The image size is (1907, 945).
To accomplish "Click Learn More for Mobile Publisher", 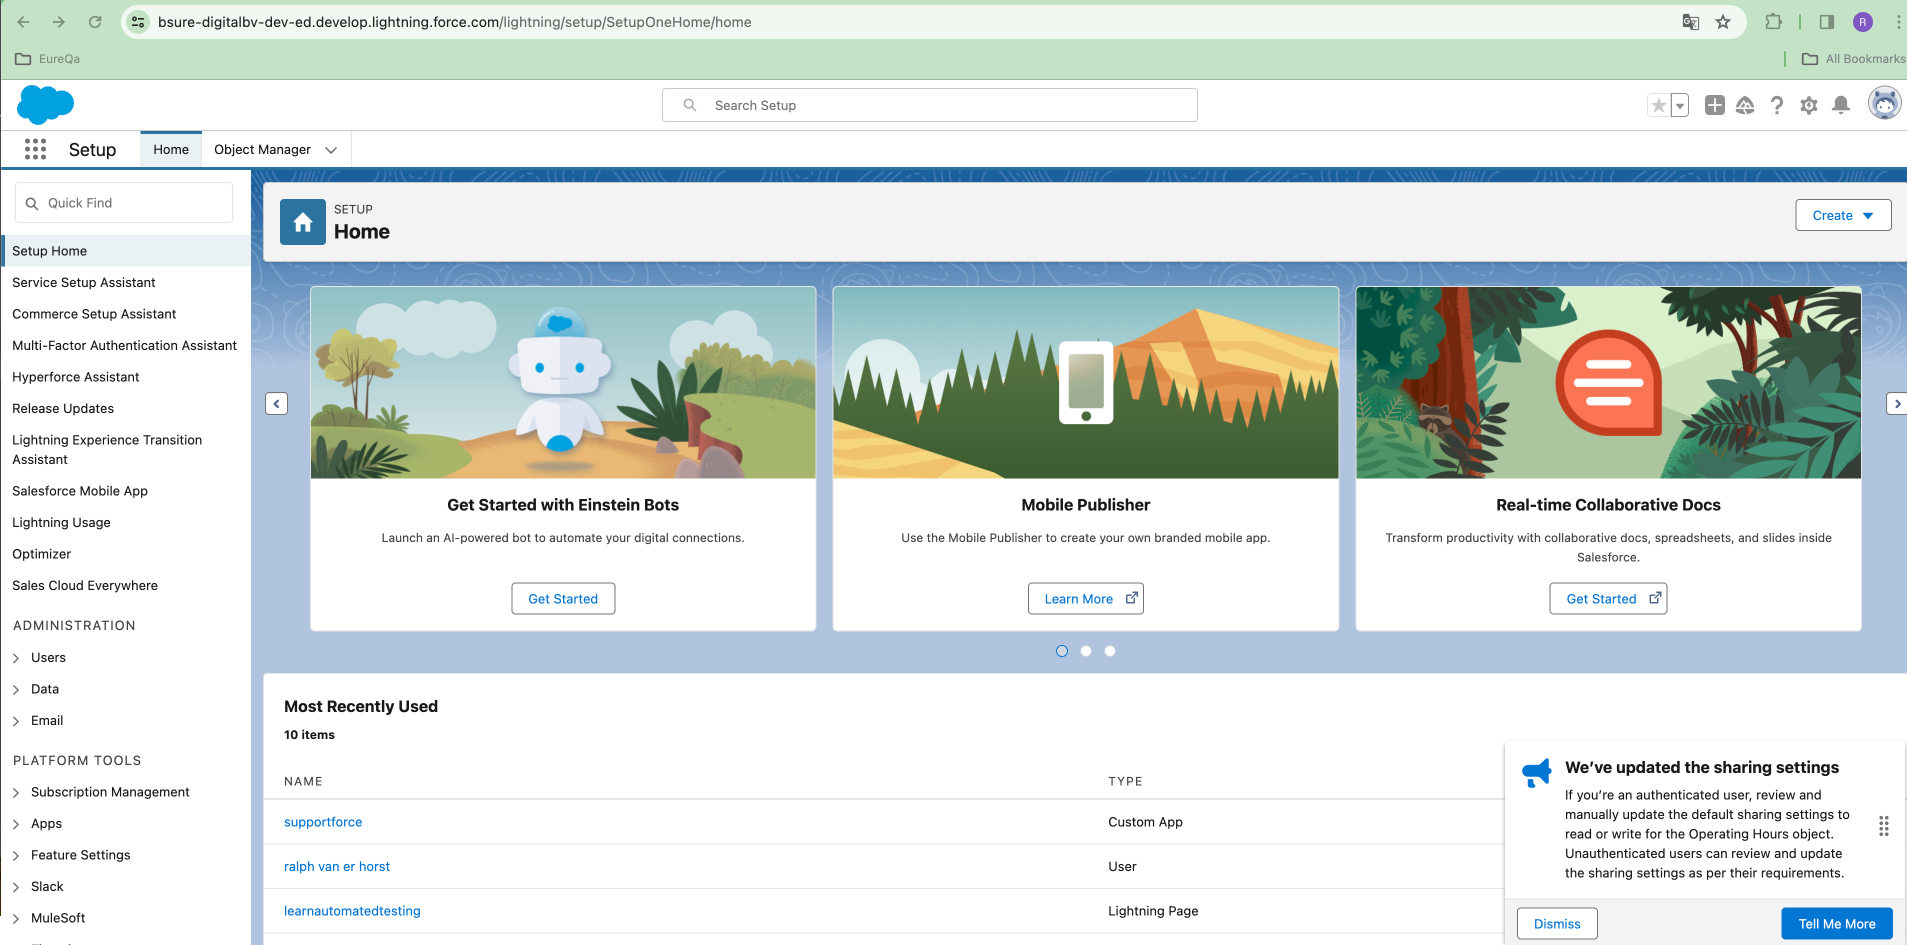I will 1086,599.
